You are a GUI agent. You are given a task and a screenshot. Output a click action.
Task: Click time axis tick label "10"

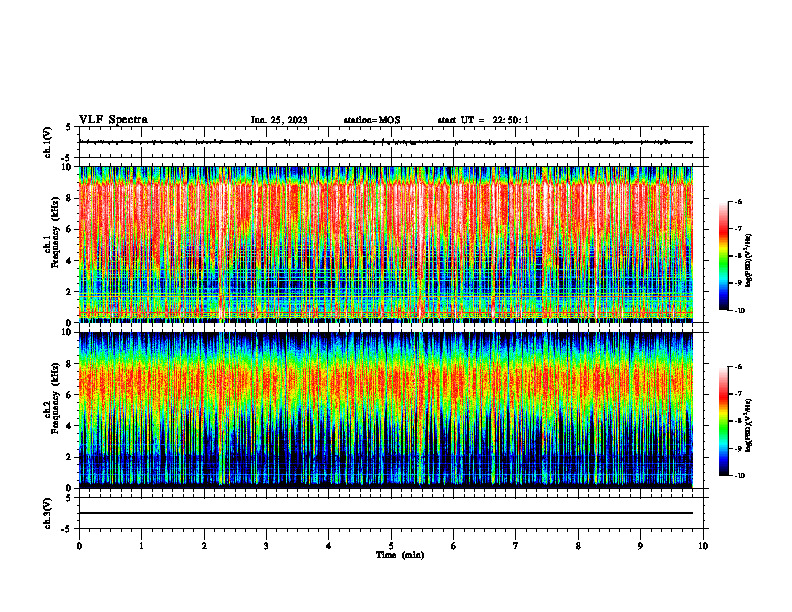[x=703, y=546]
